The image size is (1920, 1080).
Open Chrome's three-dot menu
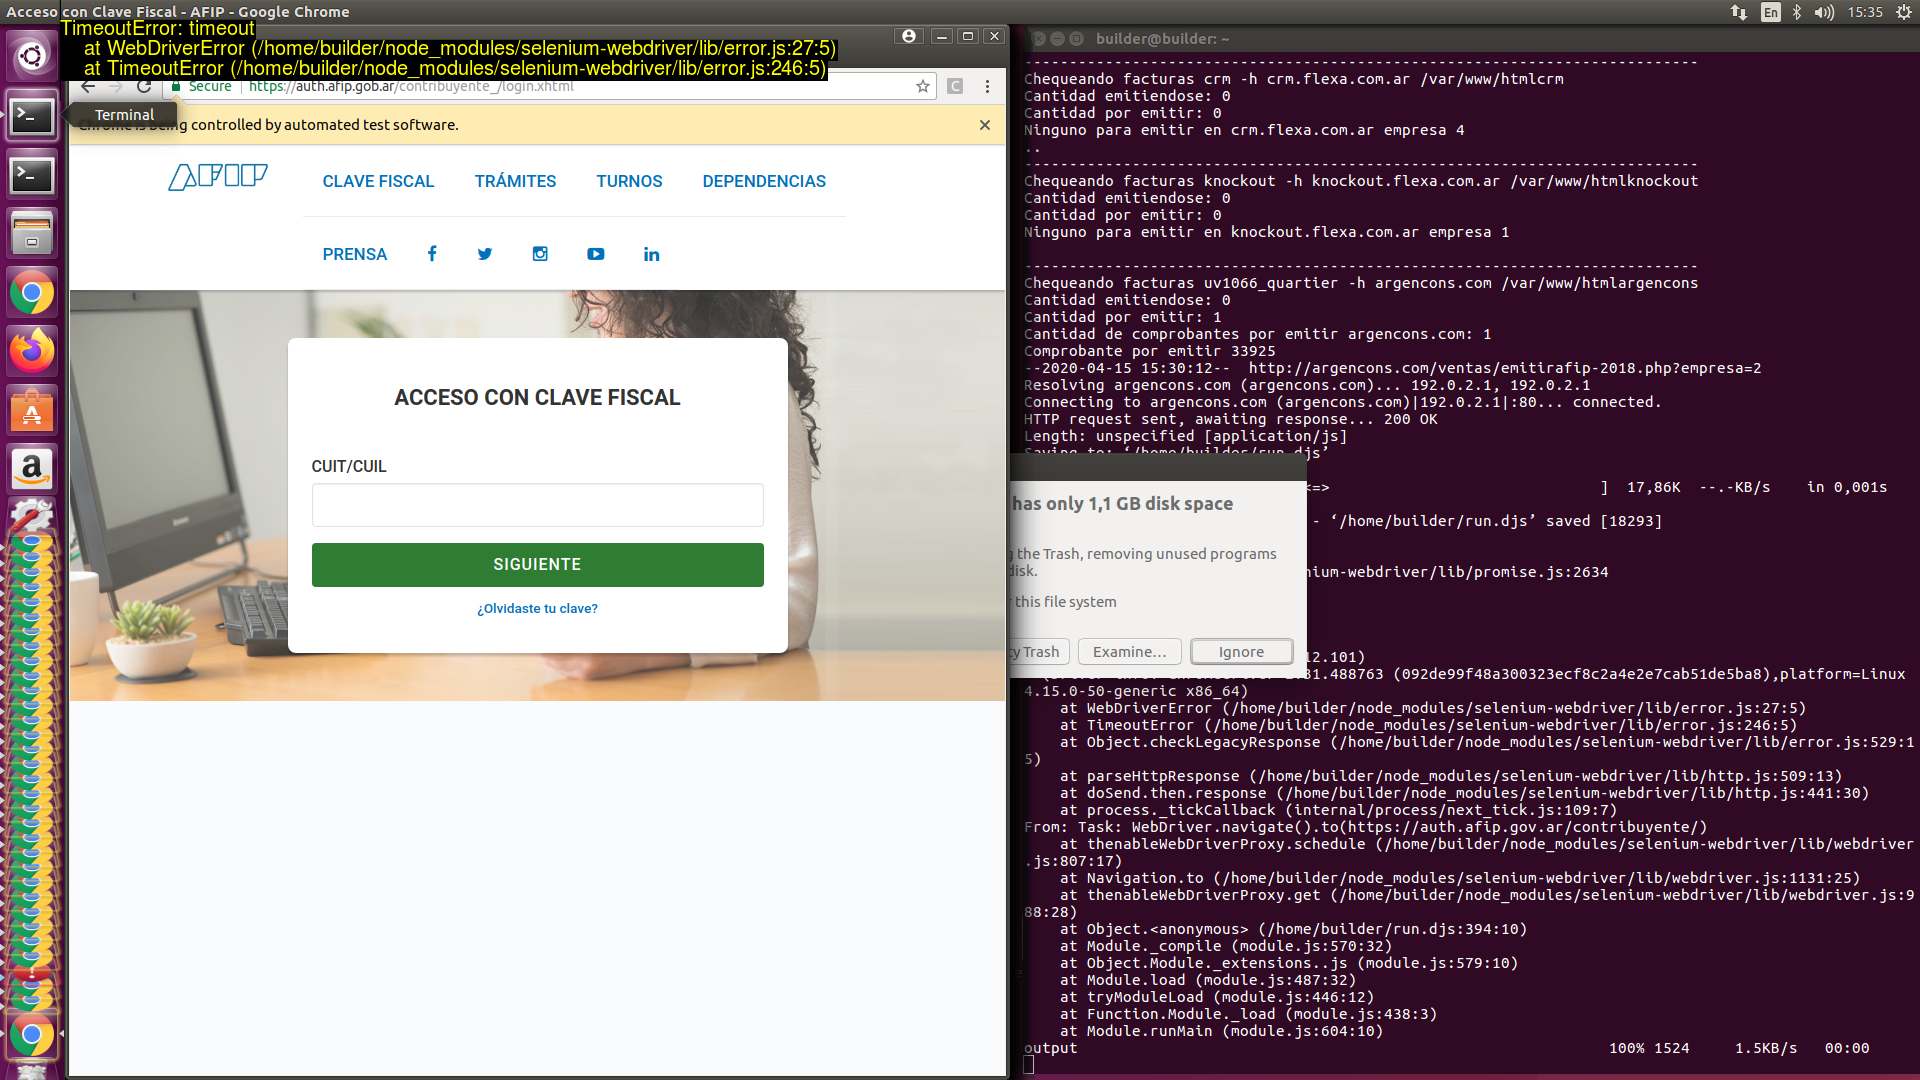[x=987, y=87]
